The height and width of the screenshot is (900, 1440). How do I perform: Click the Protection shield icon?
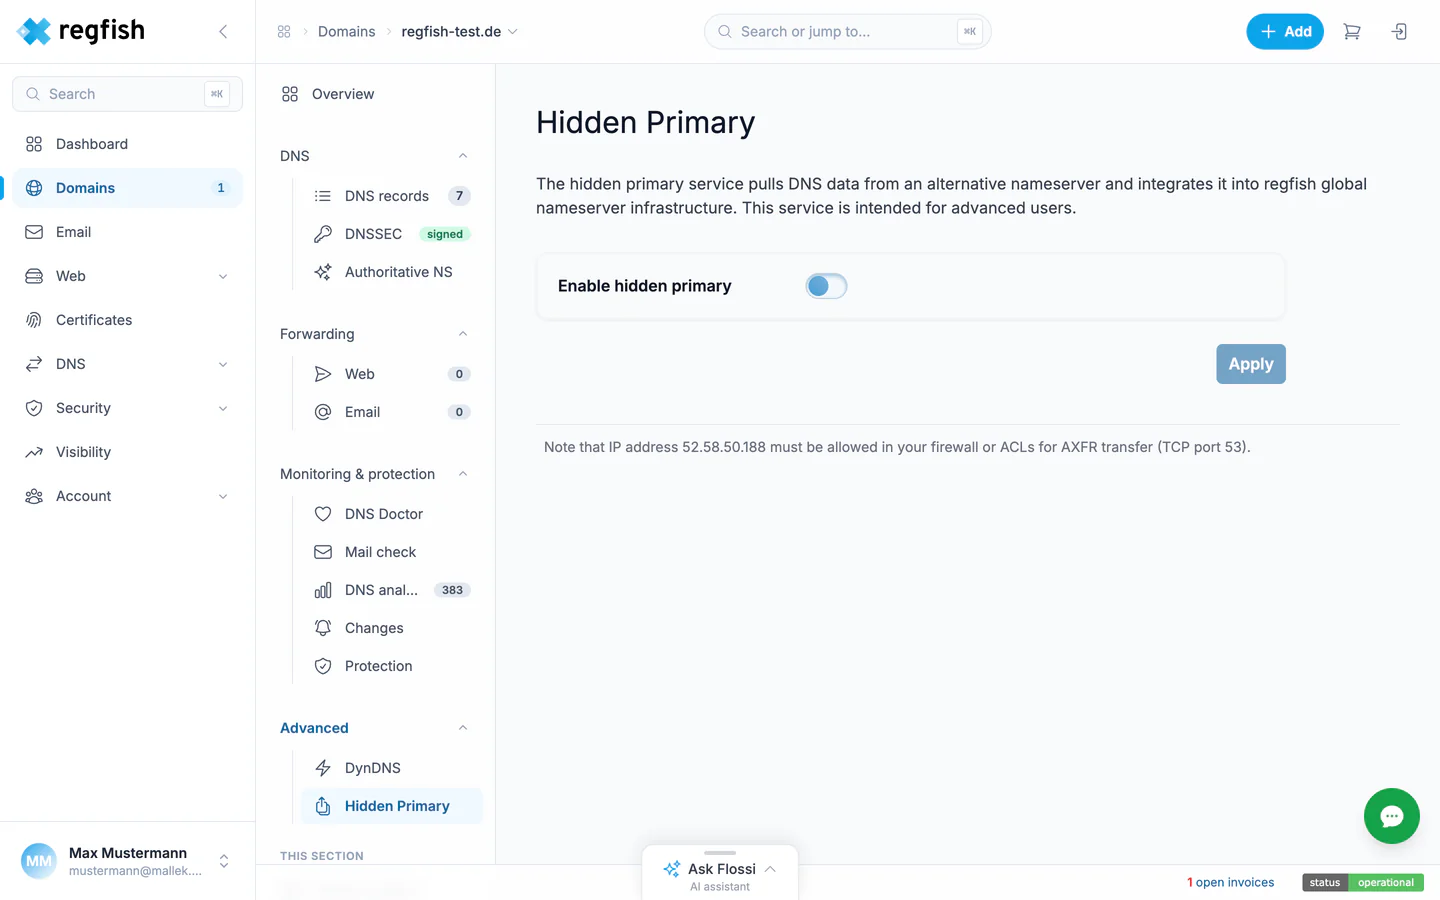coord(323,666)
